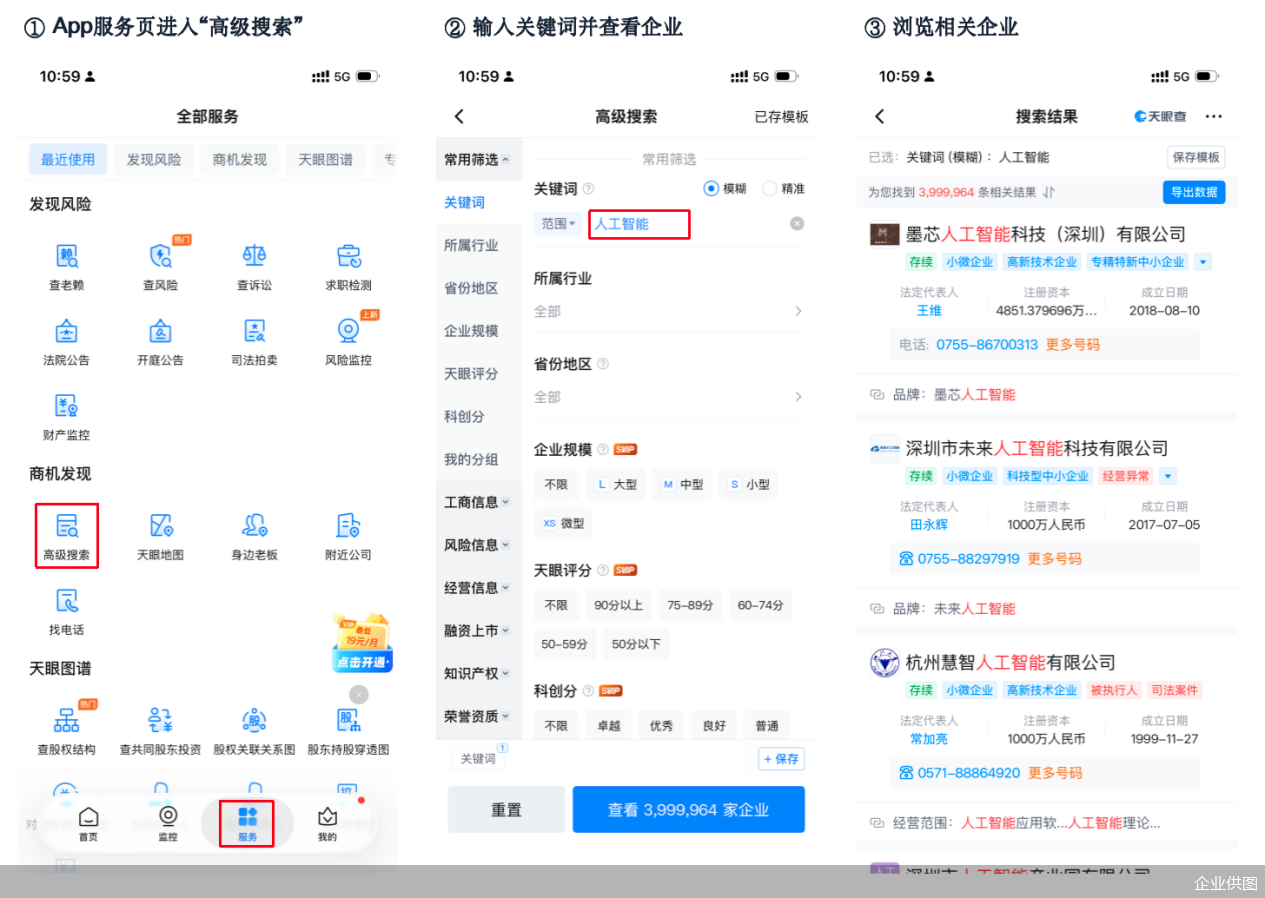Click the 人工智能 keyword input field

pyautogui.click(x=639, y=224)
